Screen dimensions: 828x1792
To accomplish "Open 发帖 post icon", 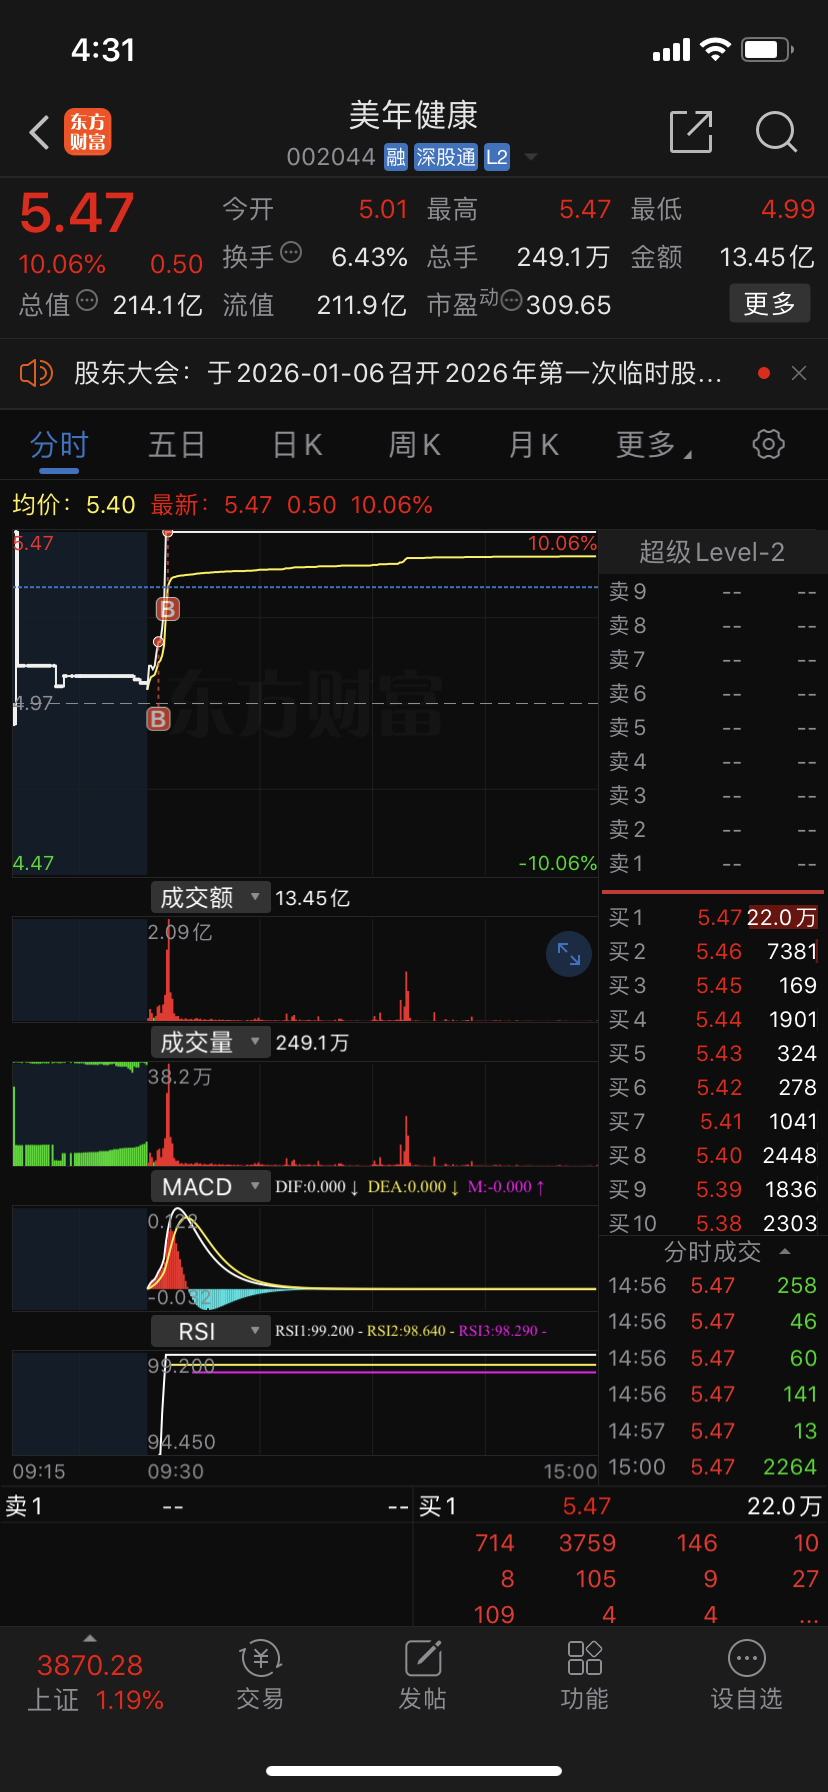I will (x=423, y=1676).
